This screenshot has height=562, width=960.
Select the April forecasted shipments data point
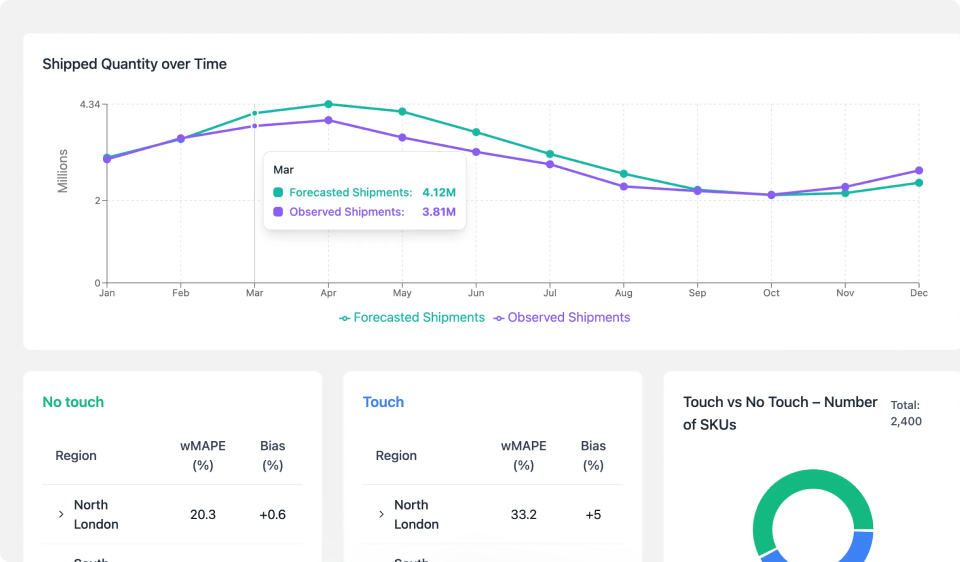point(328,104)
